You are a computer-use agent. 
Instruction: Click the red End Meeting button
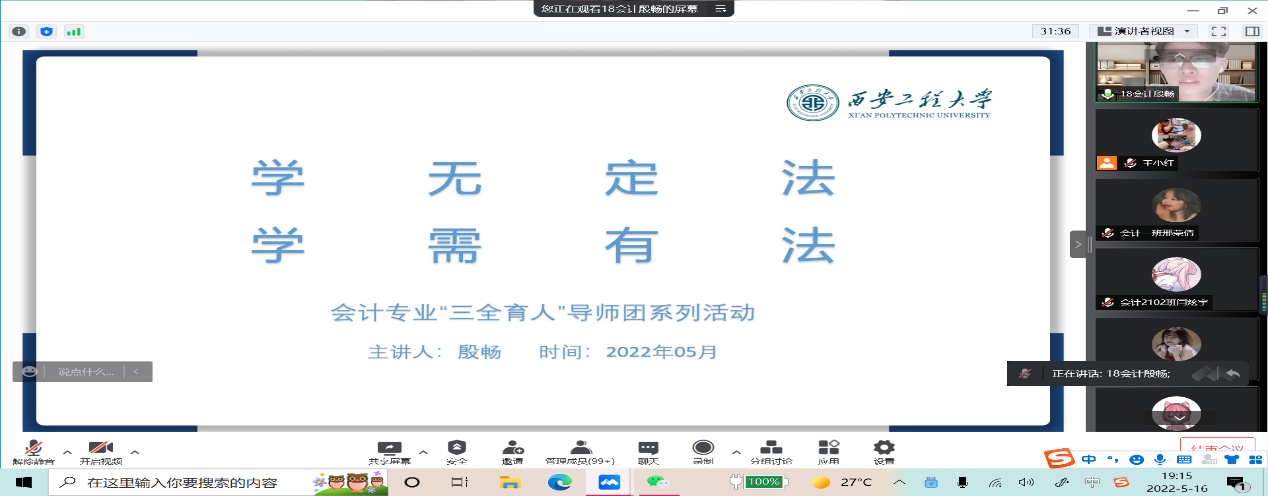[1216, 448]
